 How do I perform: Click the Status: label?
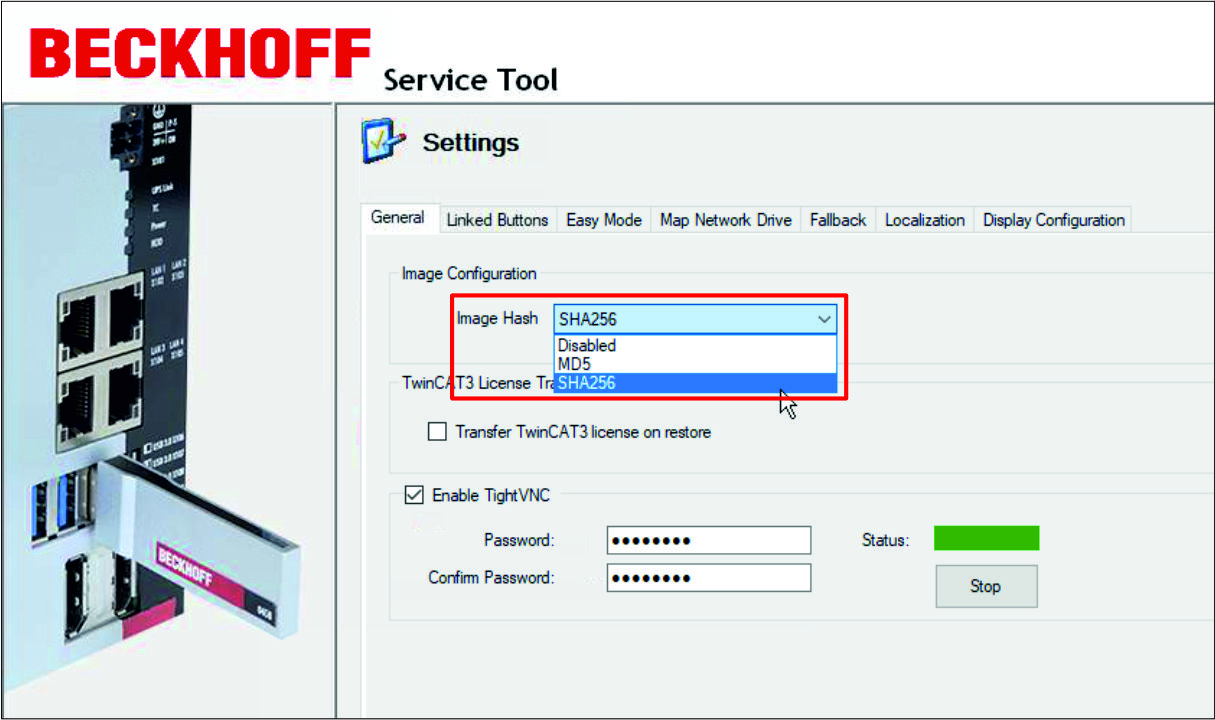pyautogui.click(x=885, y=540)
